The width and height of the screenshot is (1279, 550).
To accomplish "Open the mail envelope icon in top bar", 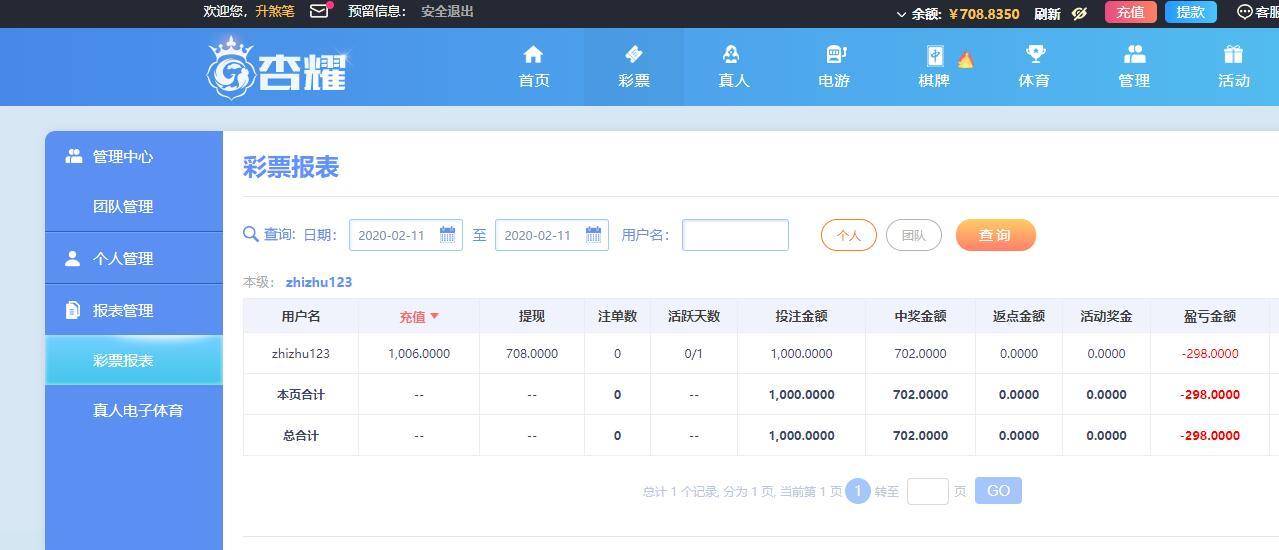I will [x=319, y=12].
